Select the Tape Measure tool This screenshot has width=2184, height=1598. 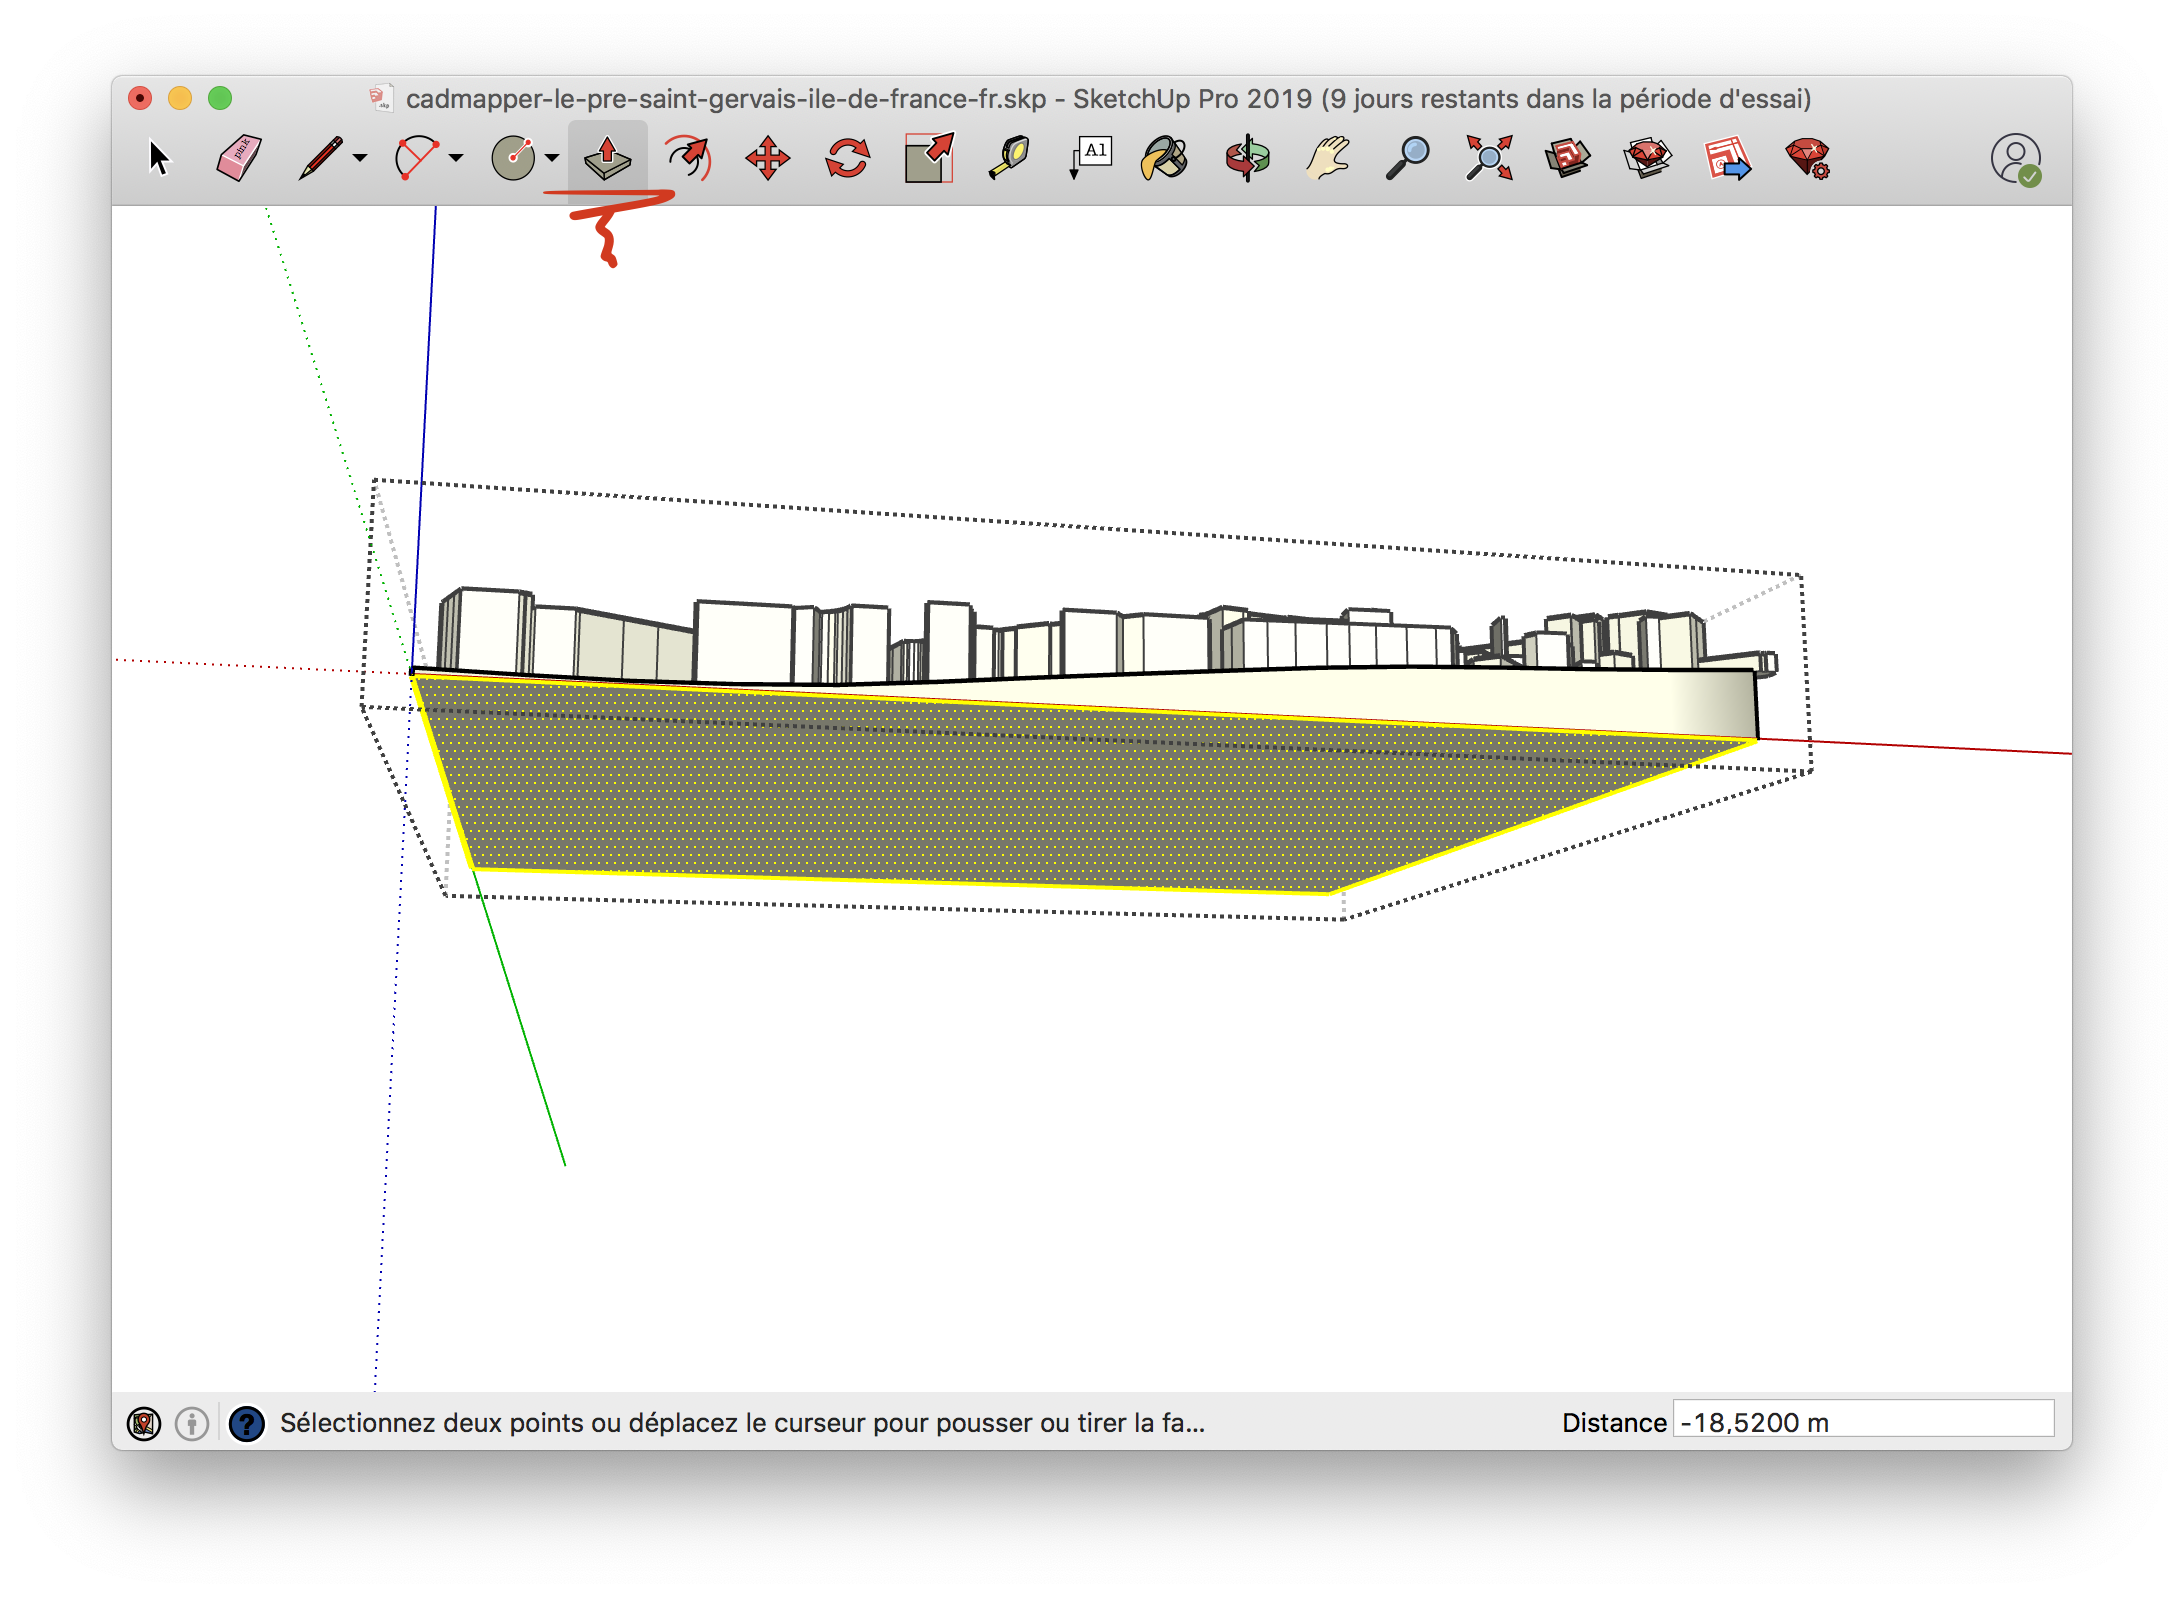tap(1009, 158)
